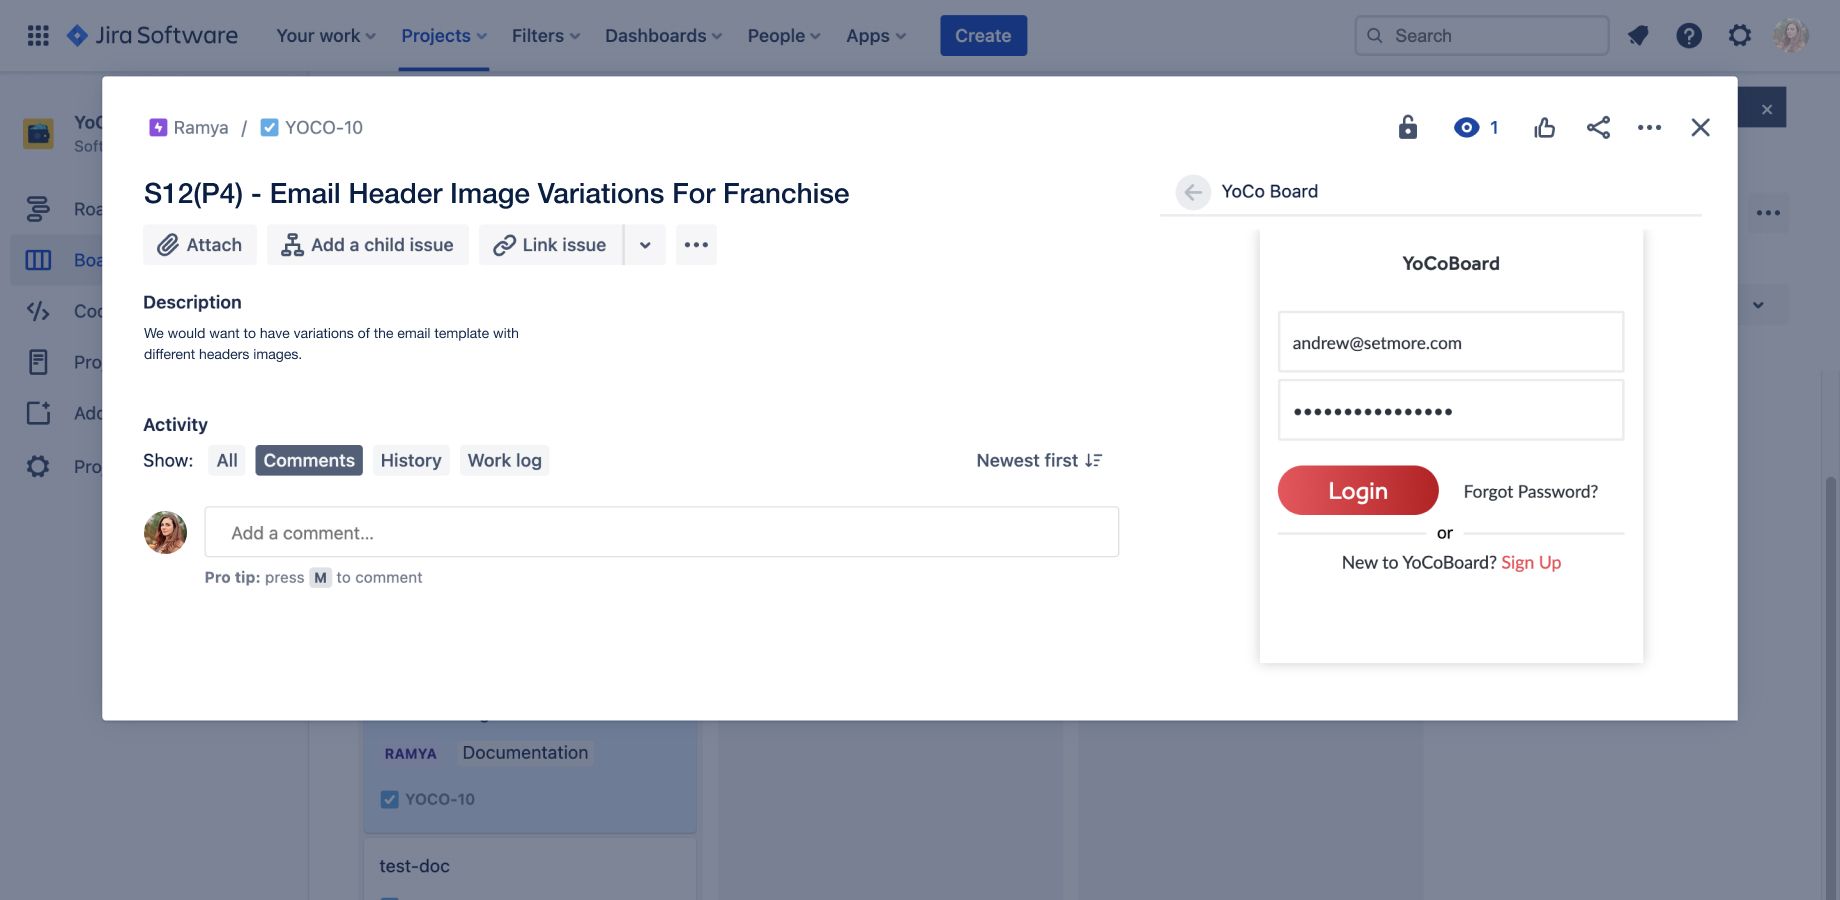
Task: Open the Filters dropdown menu
Action: tap(545, 36)
